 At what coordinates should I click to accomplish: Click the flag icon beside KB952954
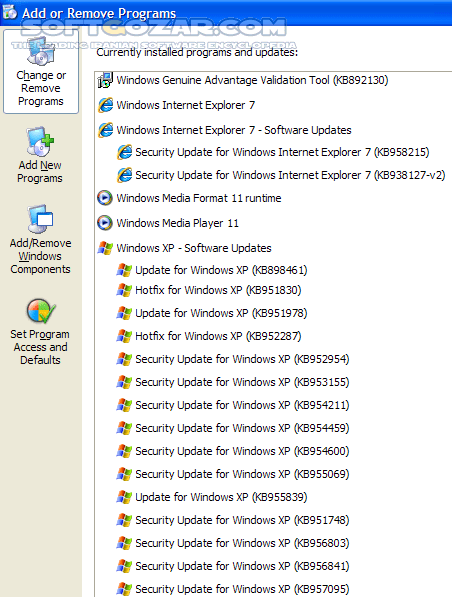point(124,359)
